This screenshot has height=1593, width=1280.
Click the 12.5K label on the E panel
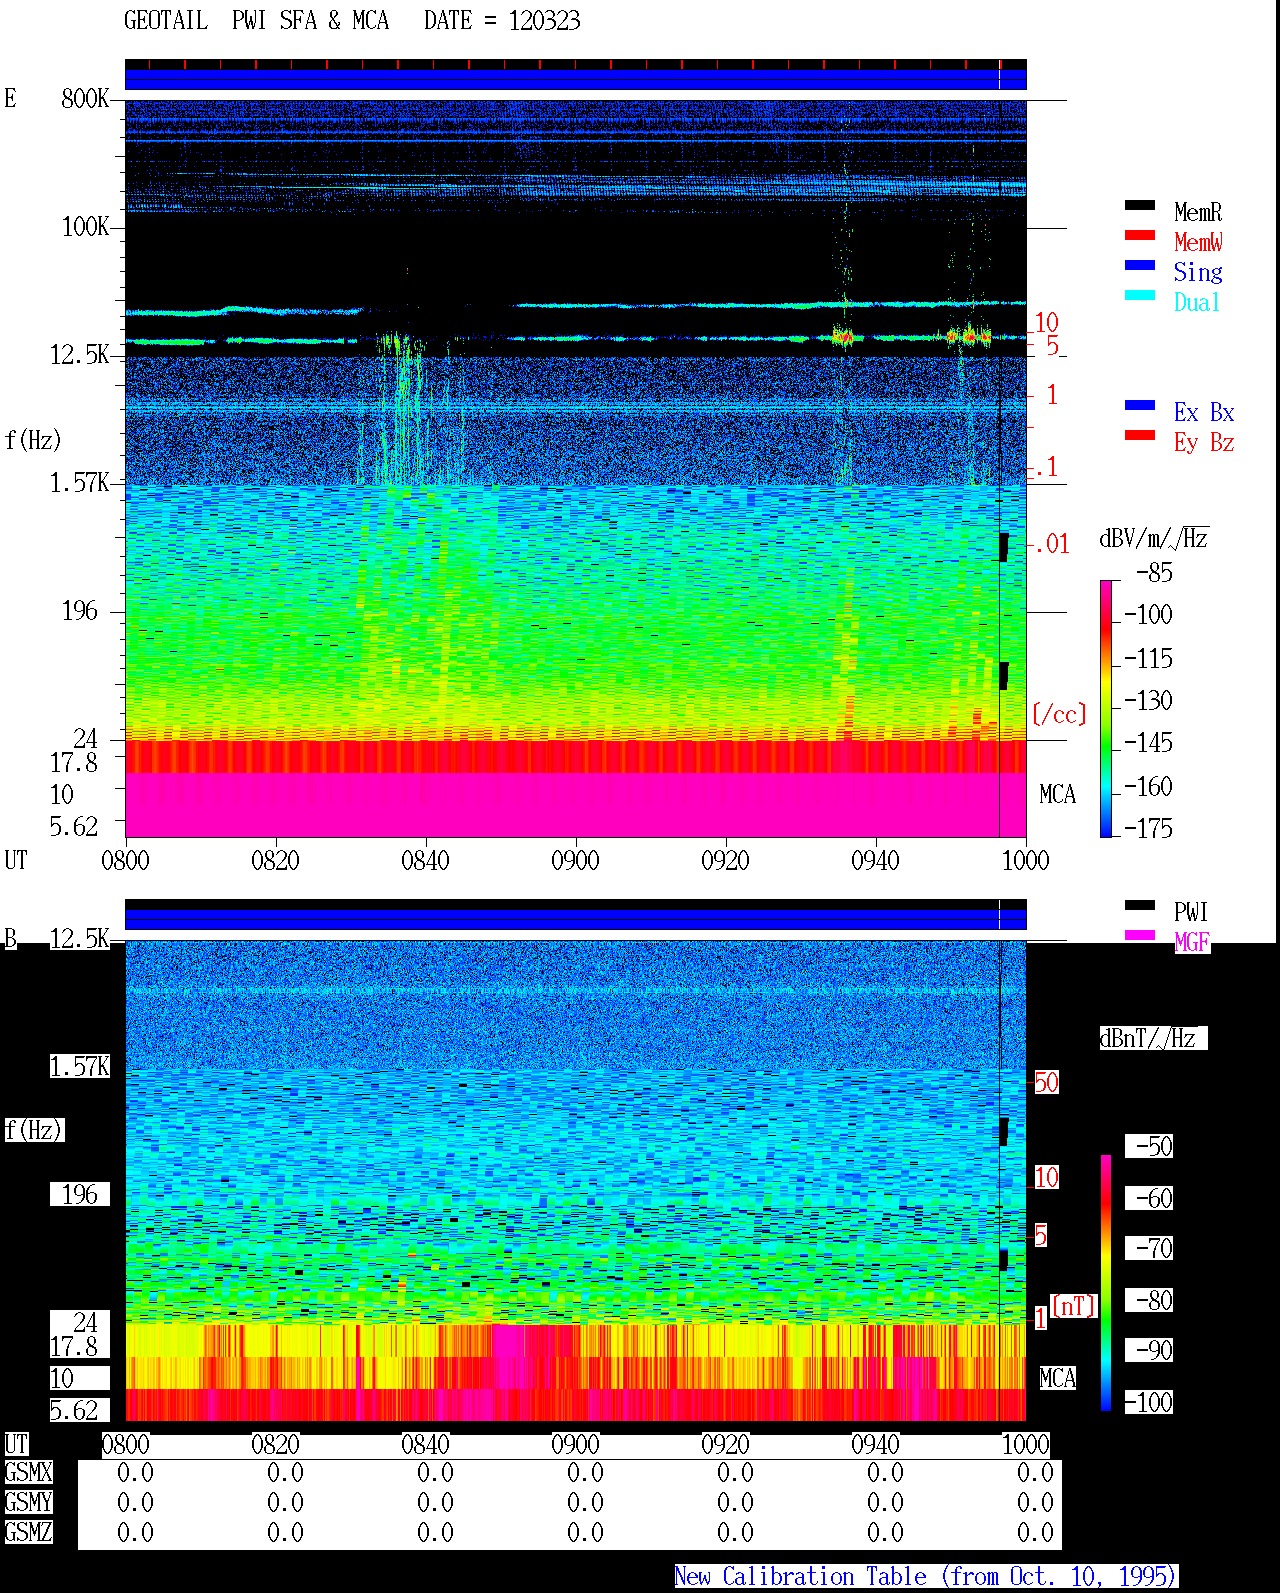point(79,354)
